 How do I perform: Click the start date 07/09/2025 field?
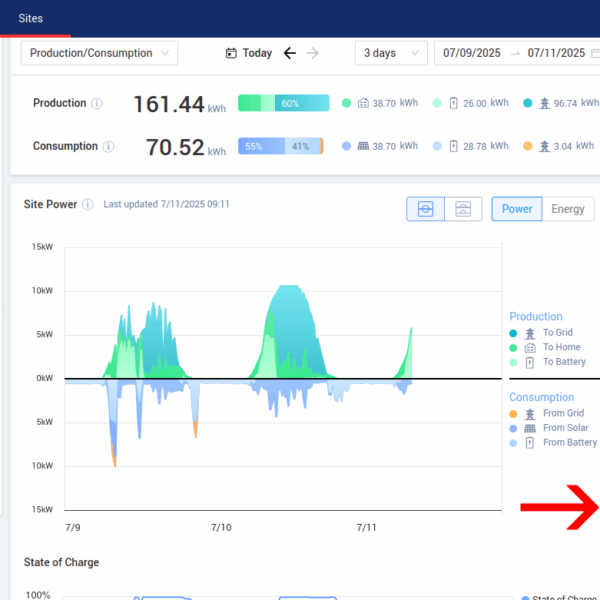[472, 53]
